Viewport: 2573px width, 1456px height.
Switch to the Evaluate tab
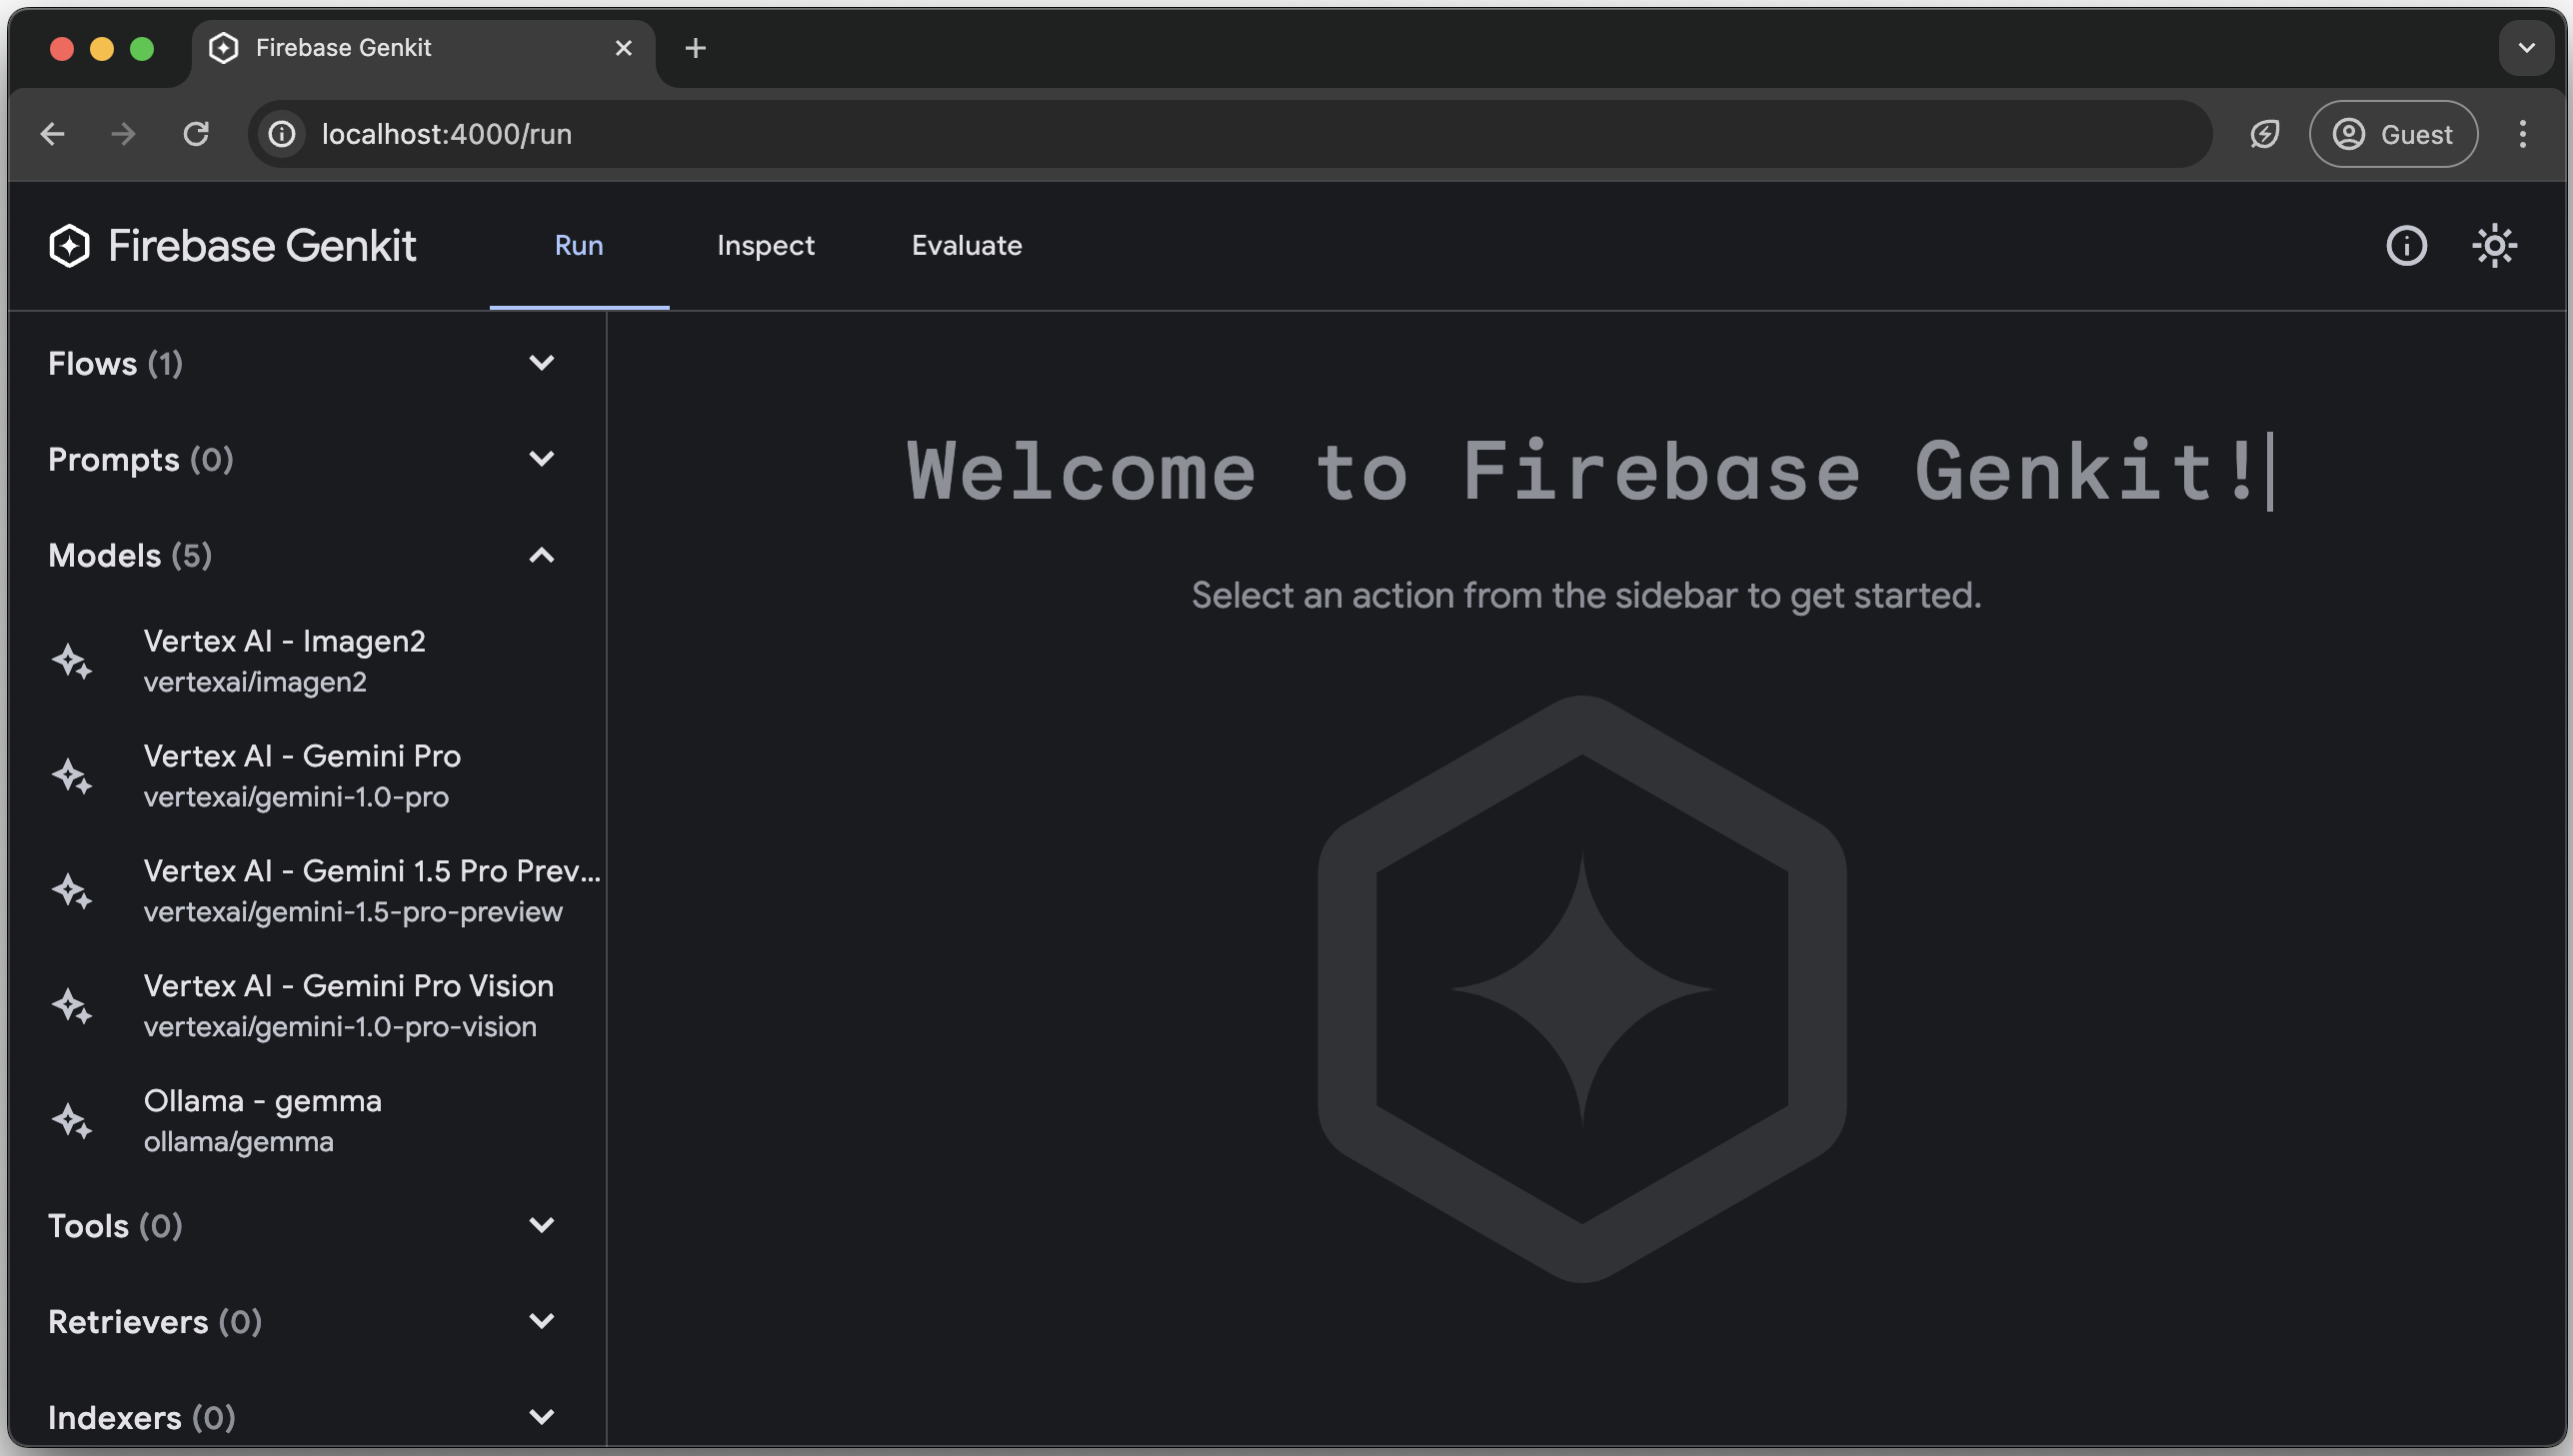(x=967, y=246)
